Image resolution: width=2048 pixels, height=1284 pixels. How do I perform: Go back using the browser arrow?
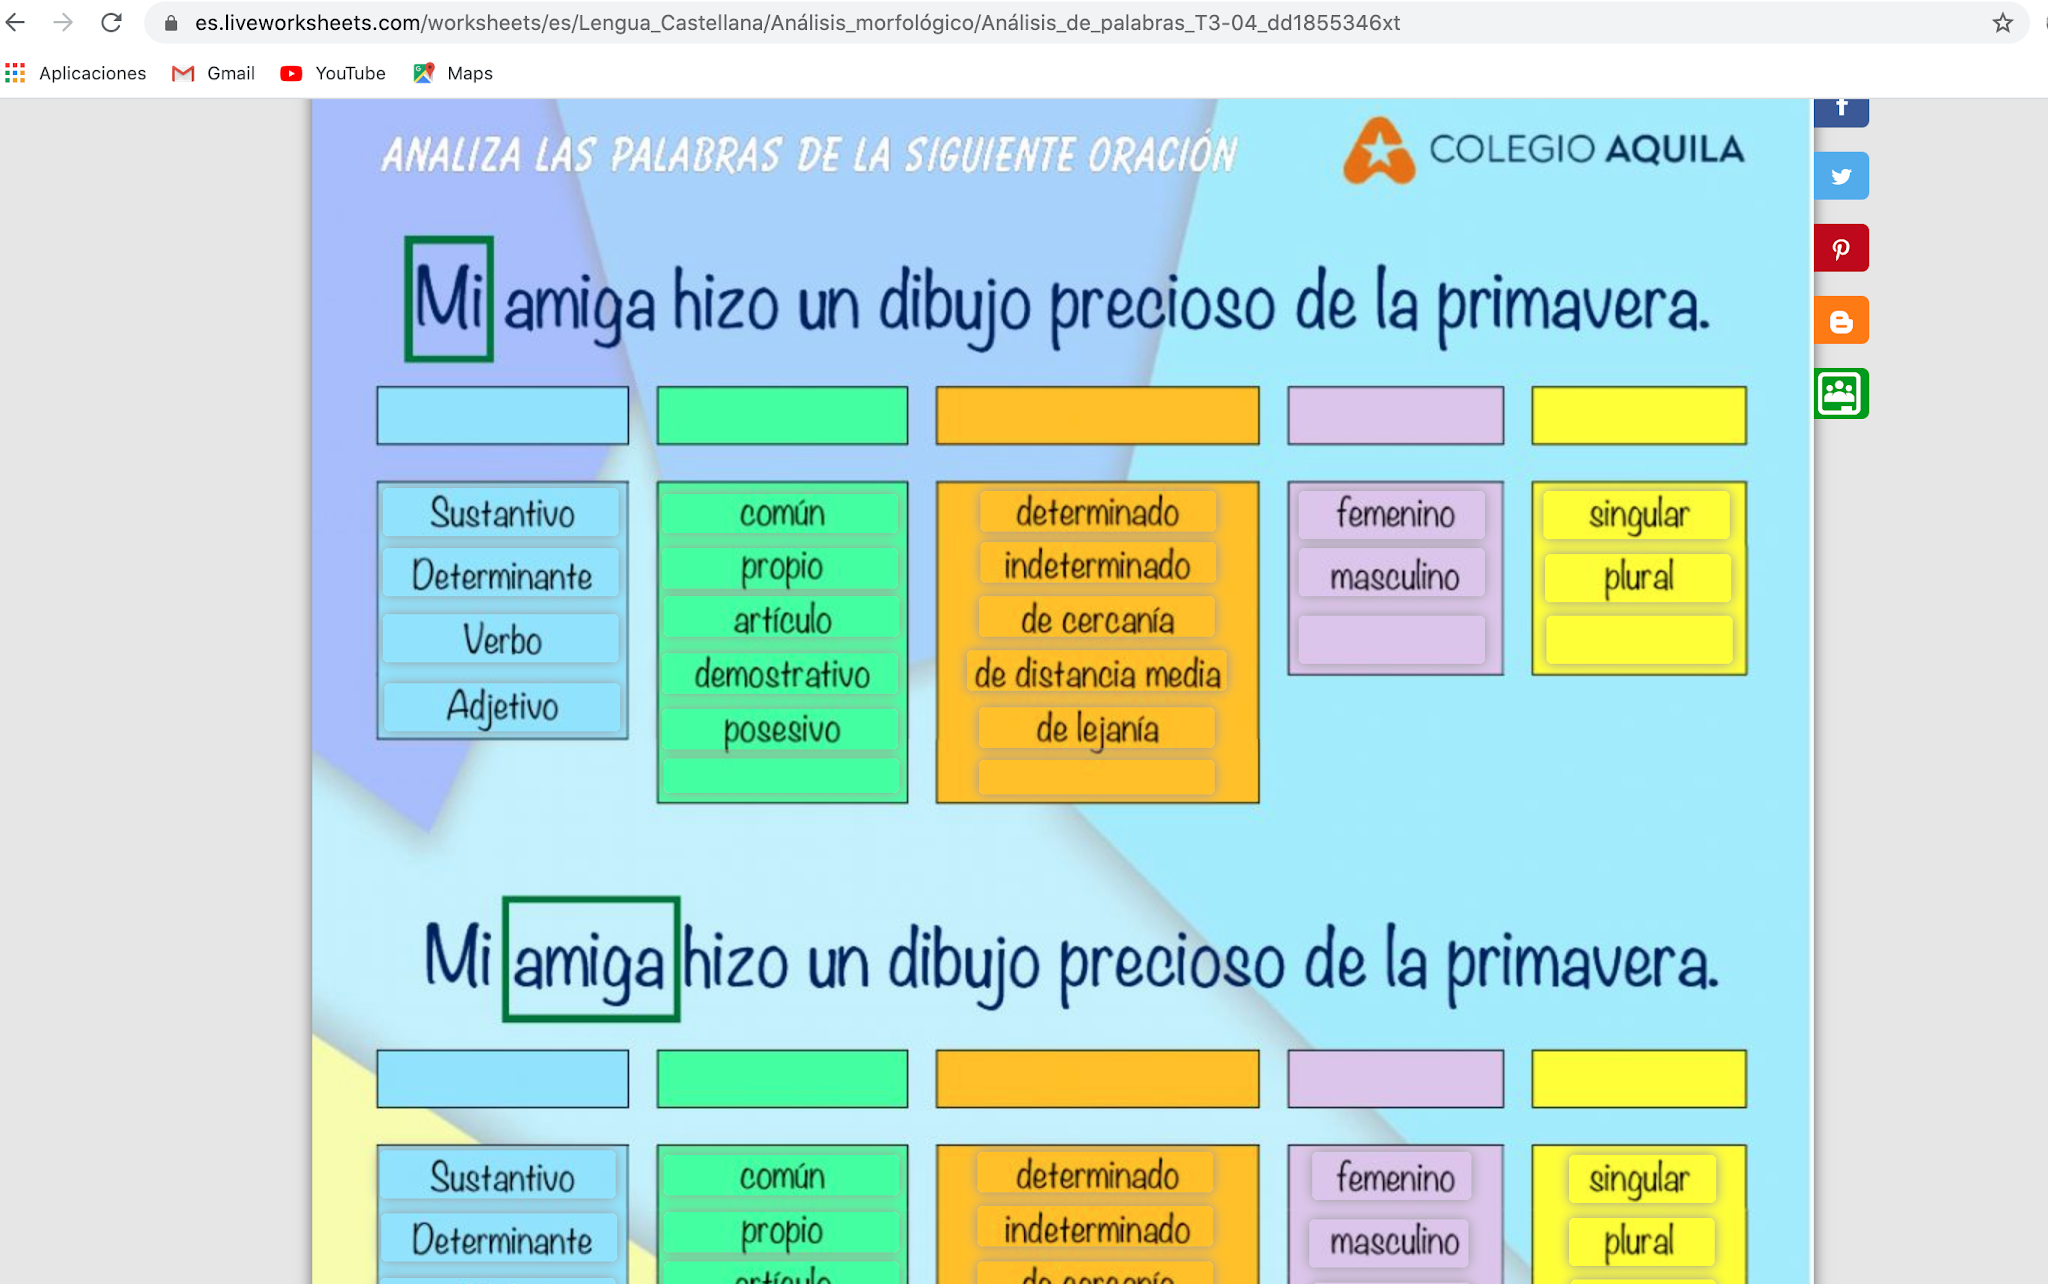coord(16,22)
